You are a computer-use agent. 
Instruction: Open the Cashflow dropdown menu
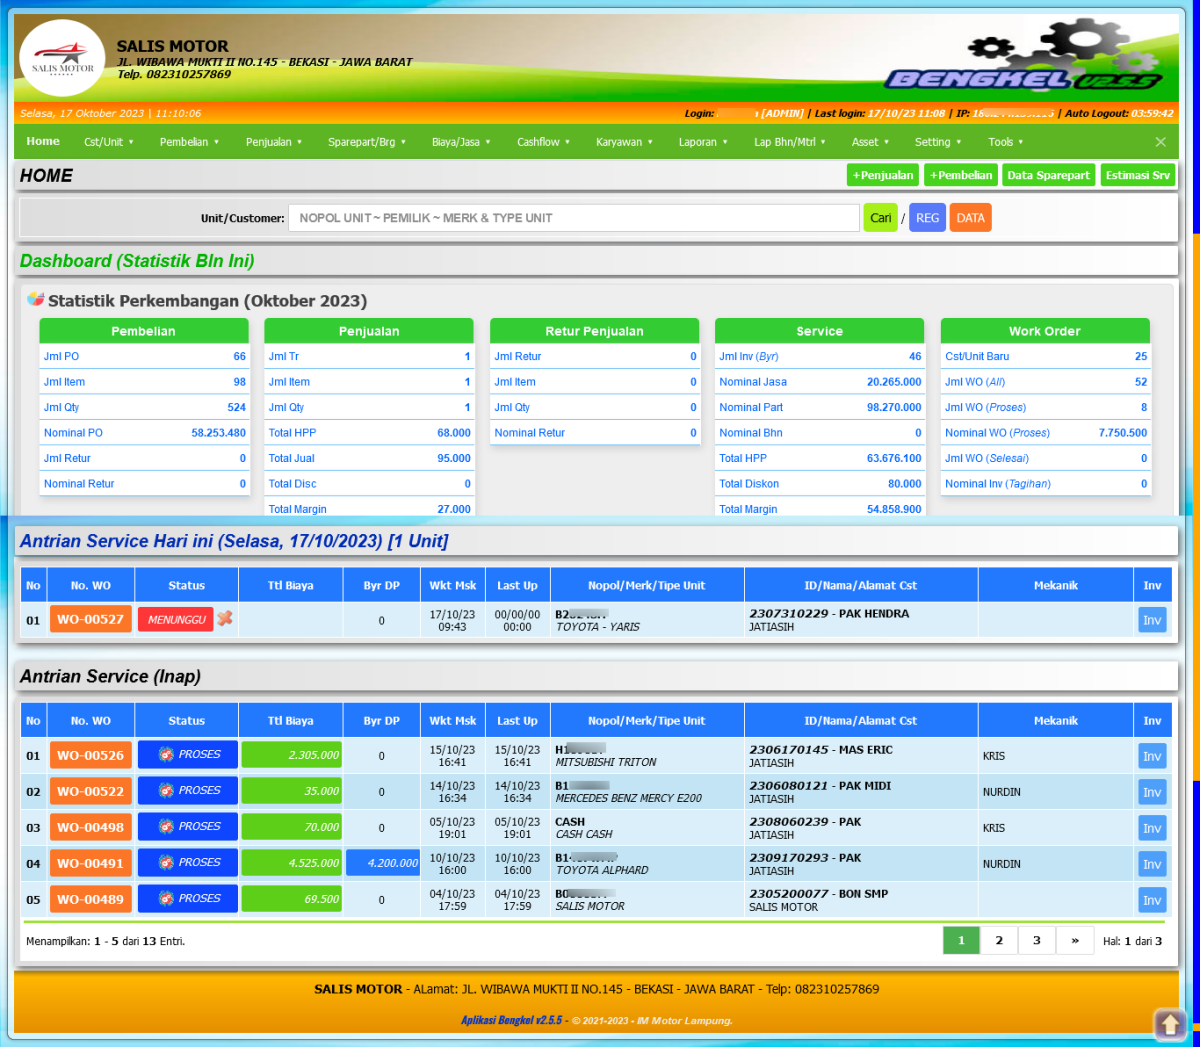coord(542,142)
